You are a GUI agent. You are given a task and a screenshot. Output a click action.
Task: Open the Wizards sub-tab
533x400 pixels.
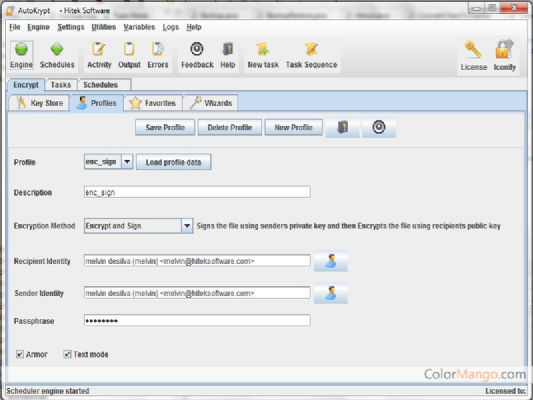211,103
